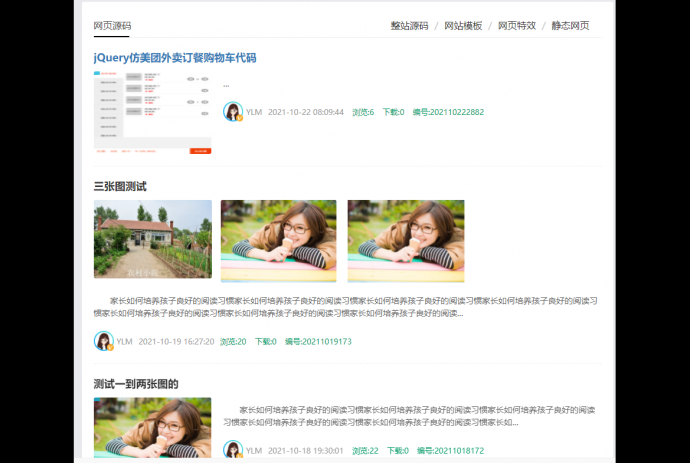Click the 浏览:20 view count
This screenshot has width=690, height=463.
233,342
